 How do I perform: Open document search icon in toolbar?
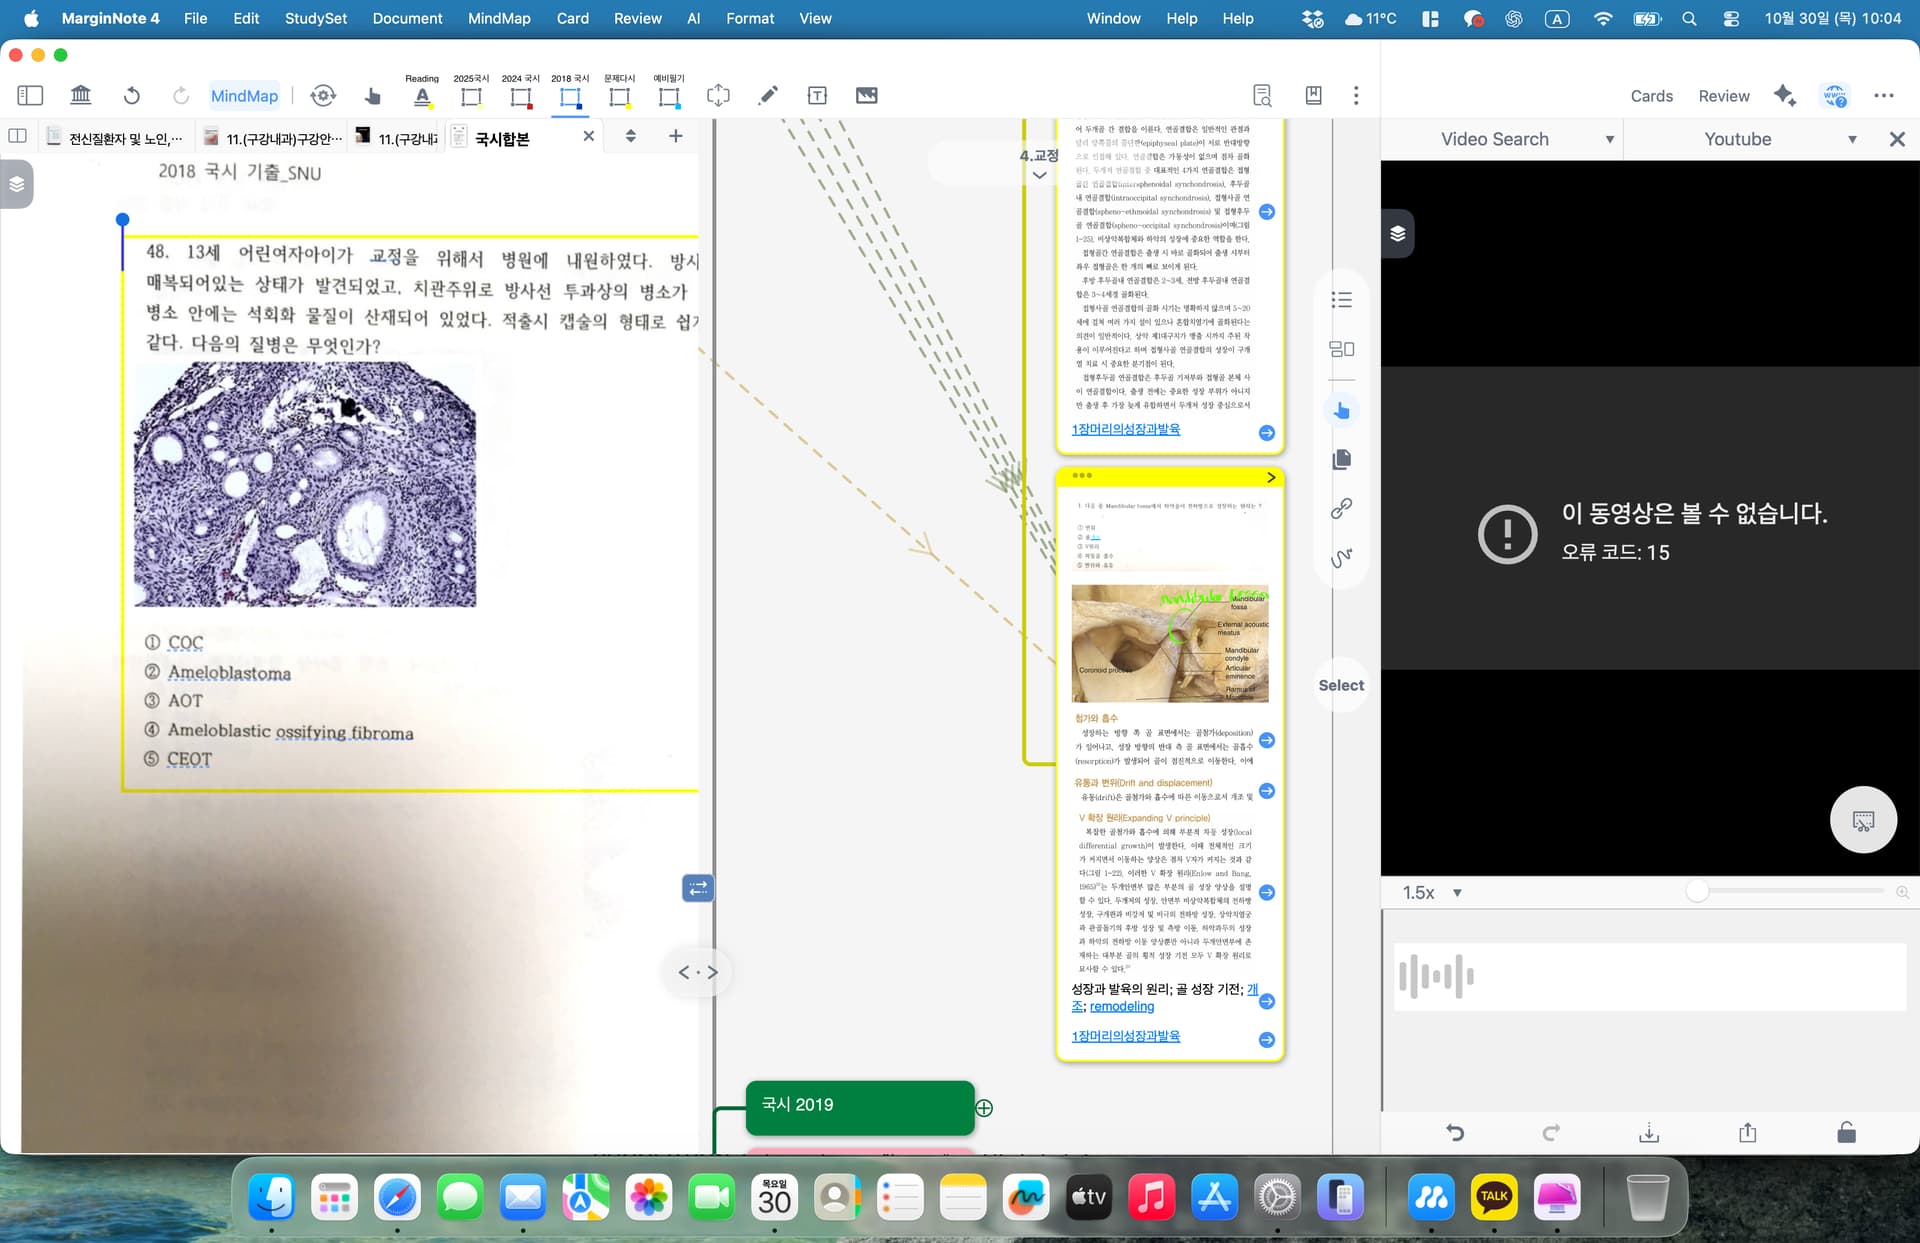1262,95
